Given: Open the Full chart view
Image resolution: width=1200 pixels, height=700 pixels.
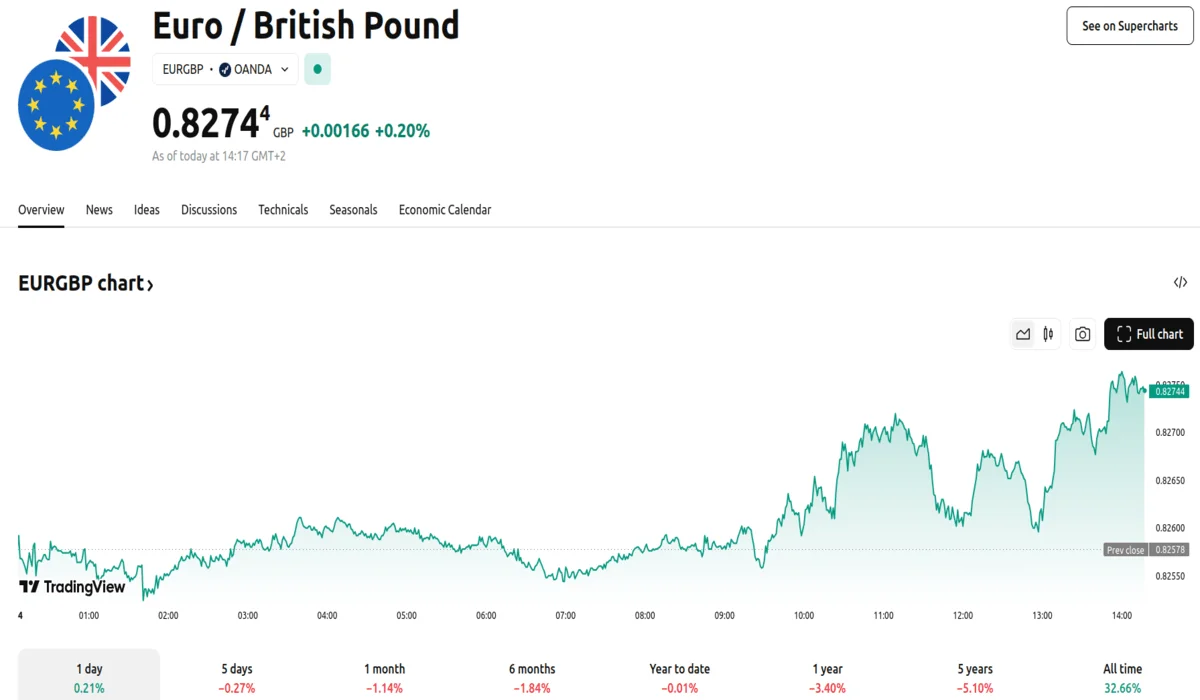Looking at the screenshot, I should [x=1149, y=334].
